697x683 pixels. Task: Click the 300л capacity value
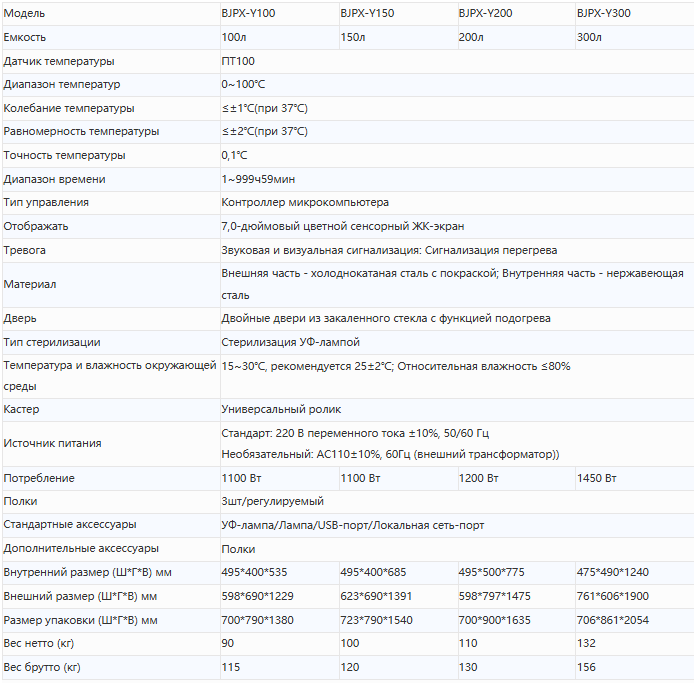(x=589, y=38)
